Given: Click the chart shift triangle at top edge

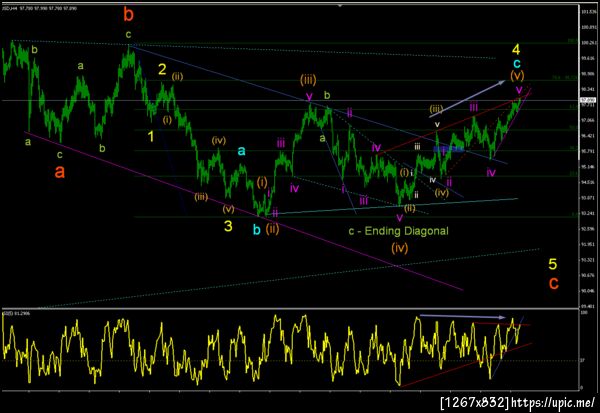Looking at the screenshot, I should (340, 5).
